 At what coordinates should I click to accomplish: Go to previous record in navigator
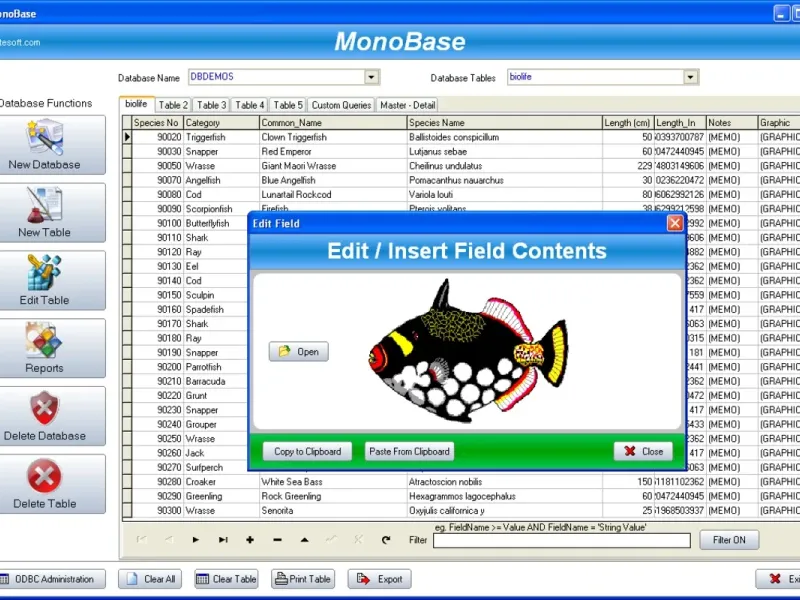[169, 540]
